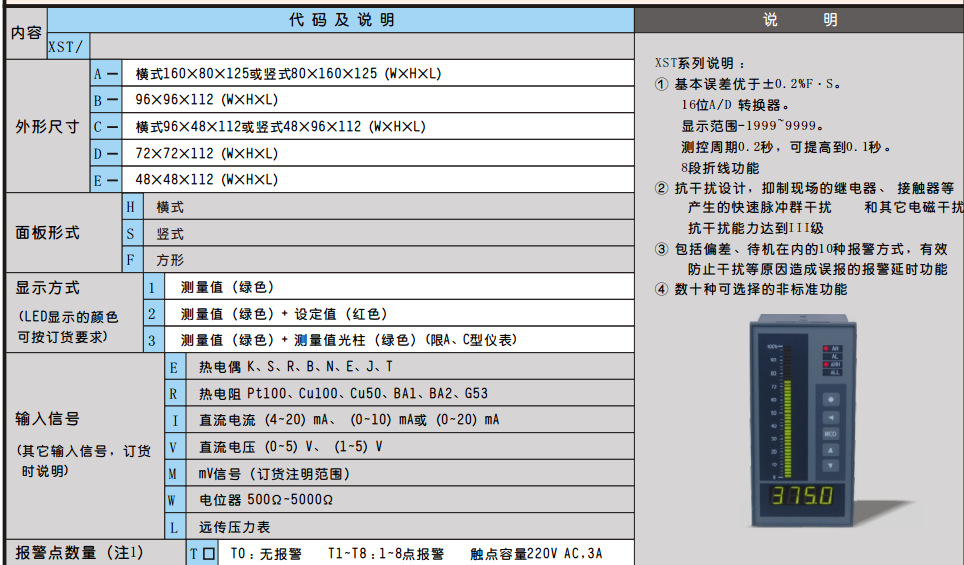Select input code 'L' cell

[x=174, y=527]
